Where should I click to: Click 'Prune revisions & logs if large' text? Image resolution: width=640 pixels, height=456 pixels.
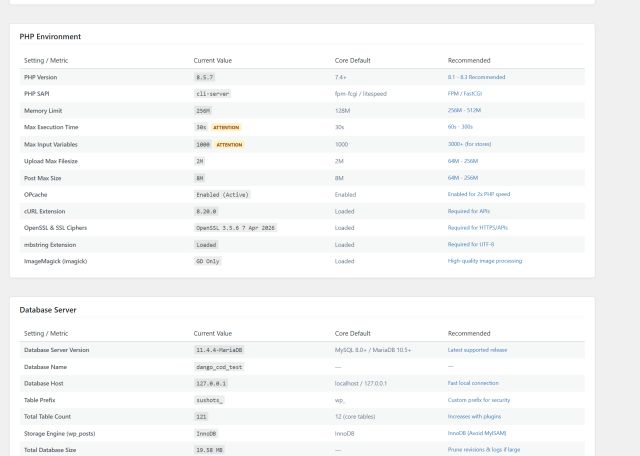tap(484, 449)
